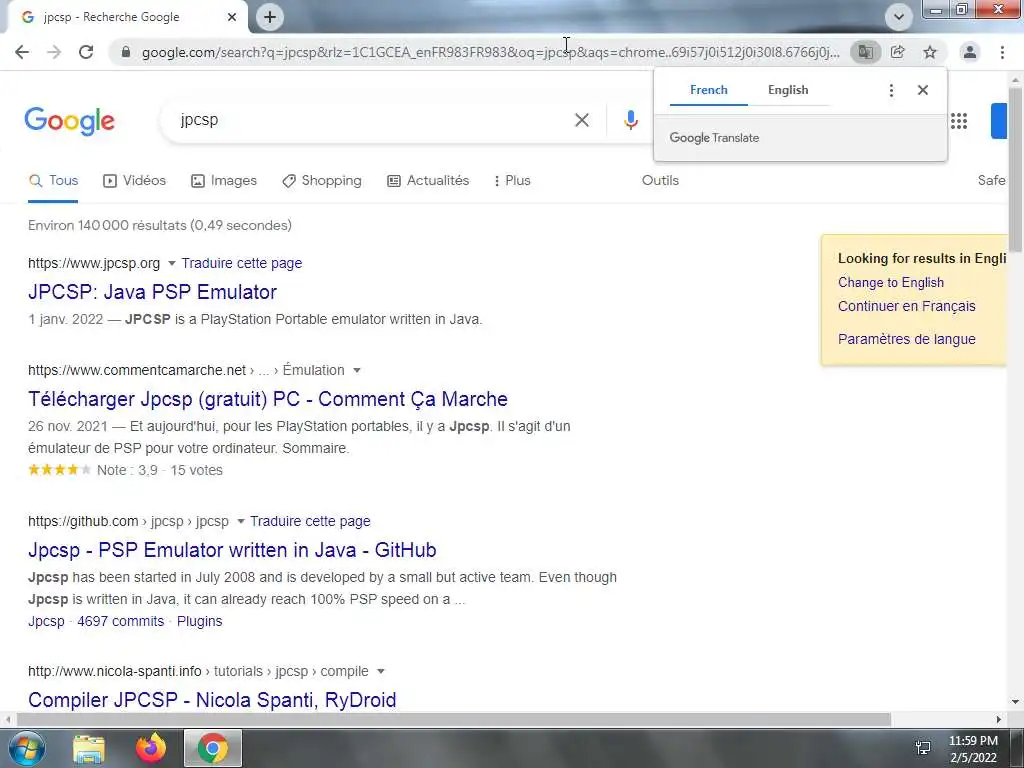Open Jpcsp - PSP Emulator written in Java - GitHub
This screenshot has width=1024, height=768.
point(232,550)
